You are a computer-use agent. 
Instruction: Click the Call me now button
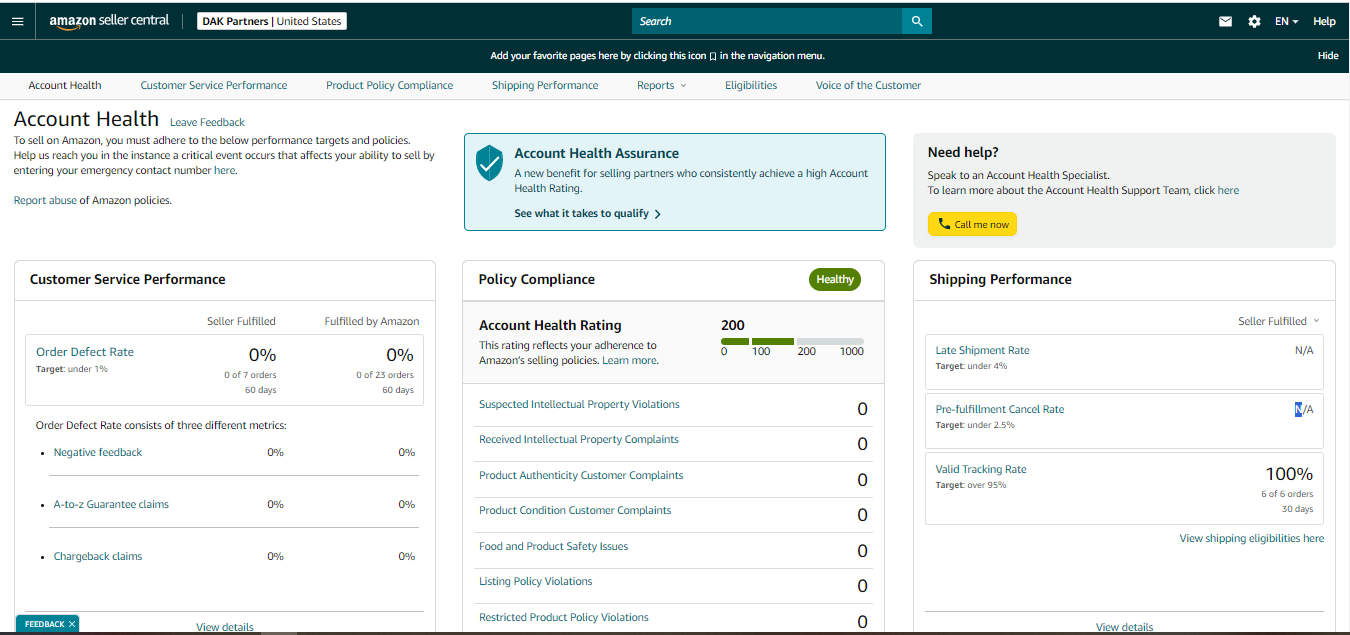click(972, 224)
